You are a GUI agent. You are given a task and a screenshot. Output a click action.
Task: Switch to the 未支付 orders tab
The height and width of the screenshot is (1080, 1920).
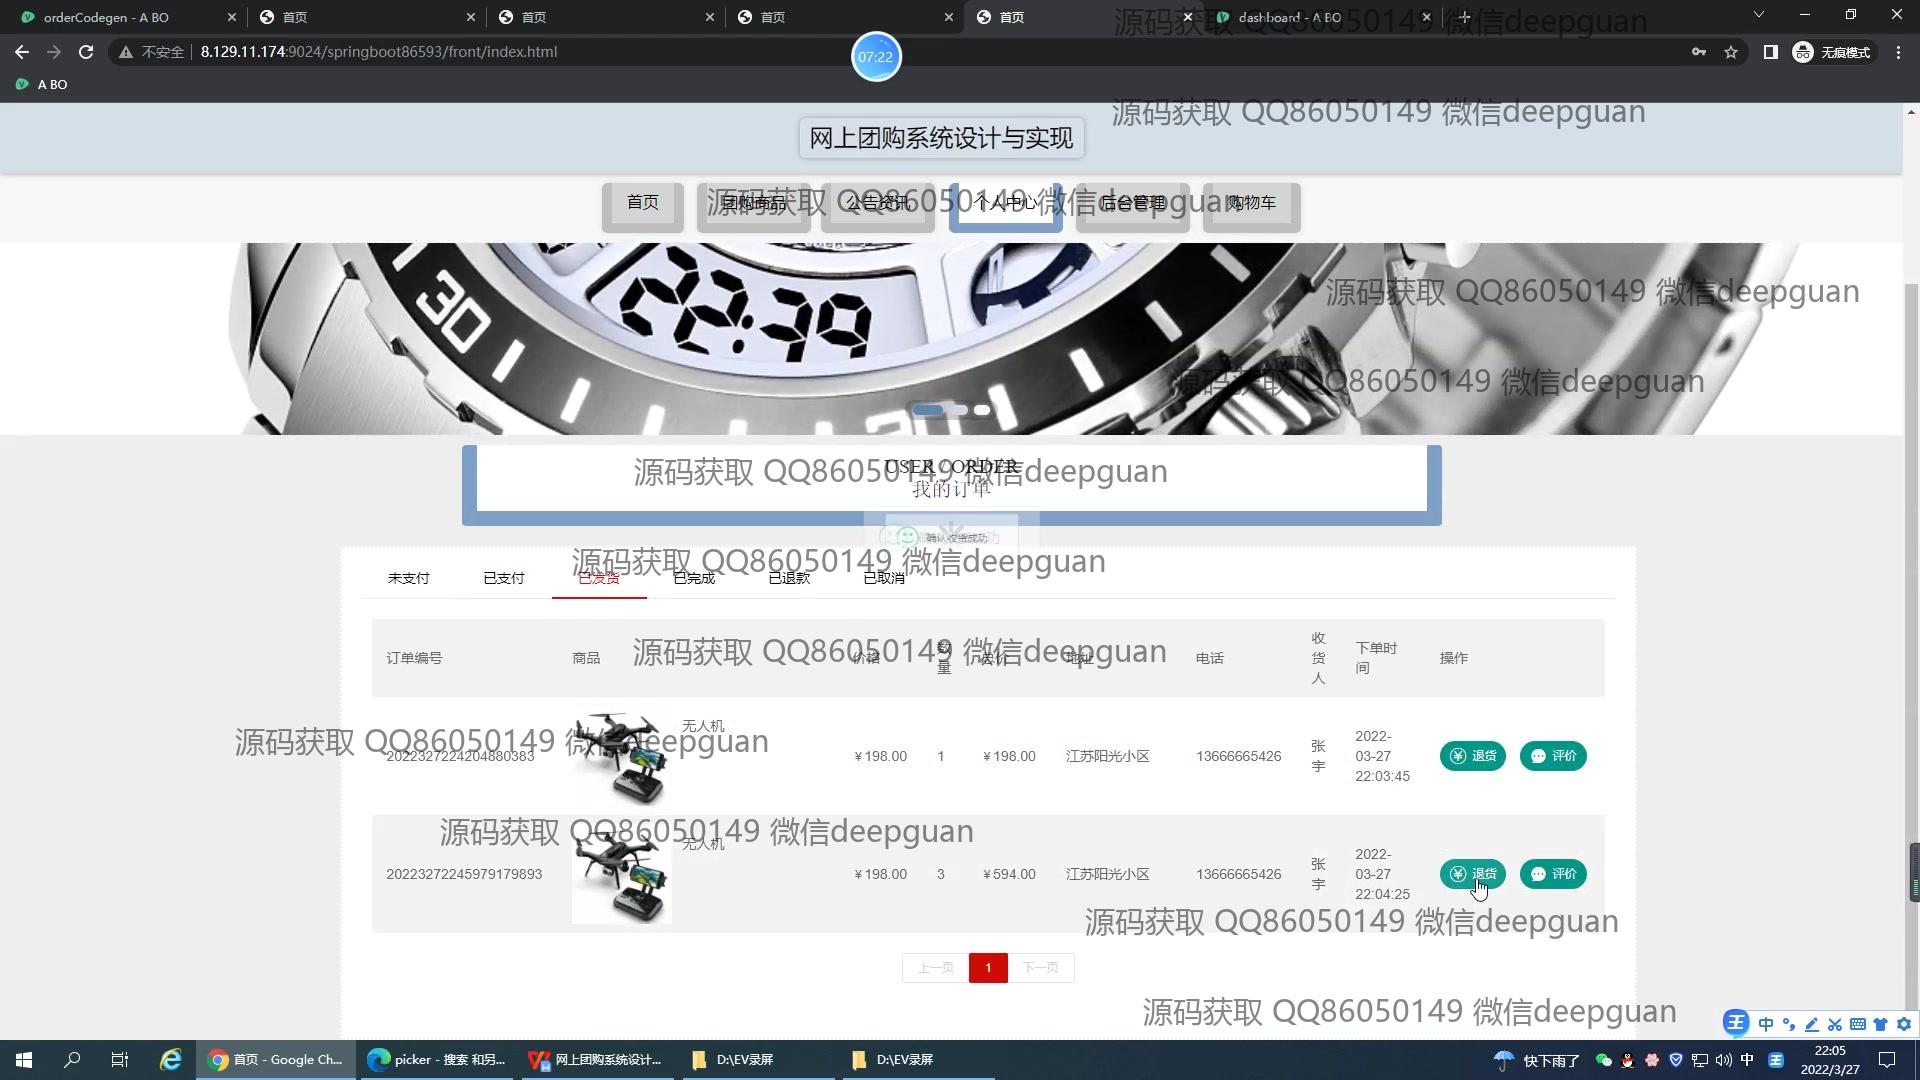point(408,578)
